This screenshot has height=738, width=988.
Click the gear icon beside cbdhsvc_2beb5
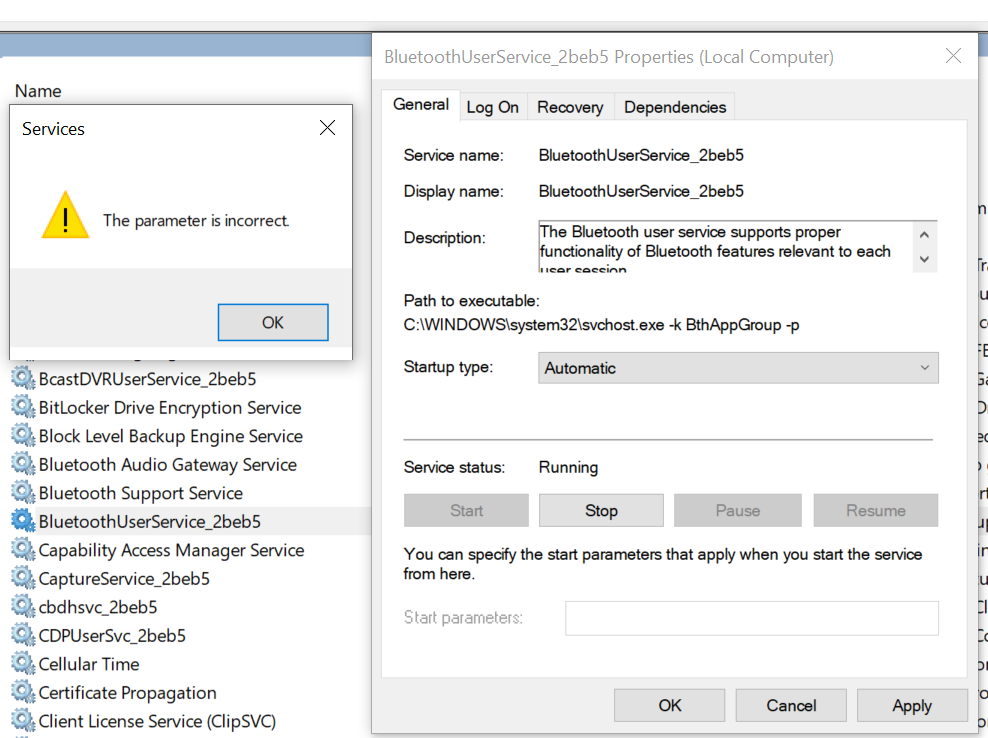[x=23, y=606]
